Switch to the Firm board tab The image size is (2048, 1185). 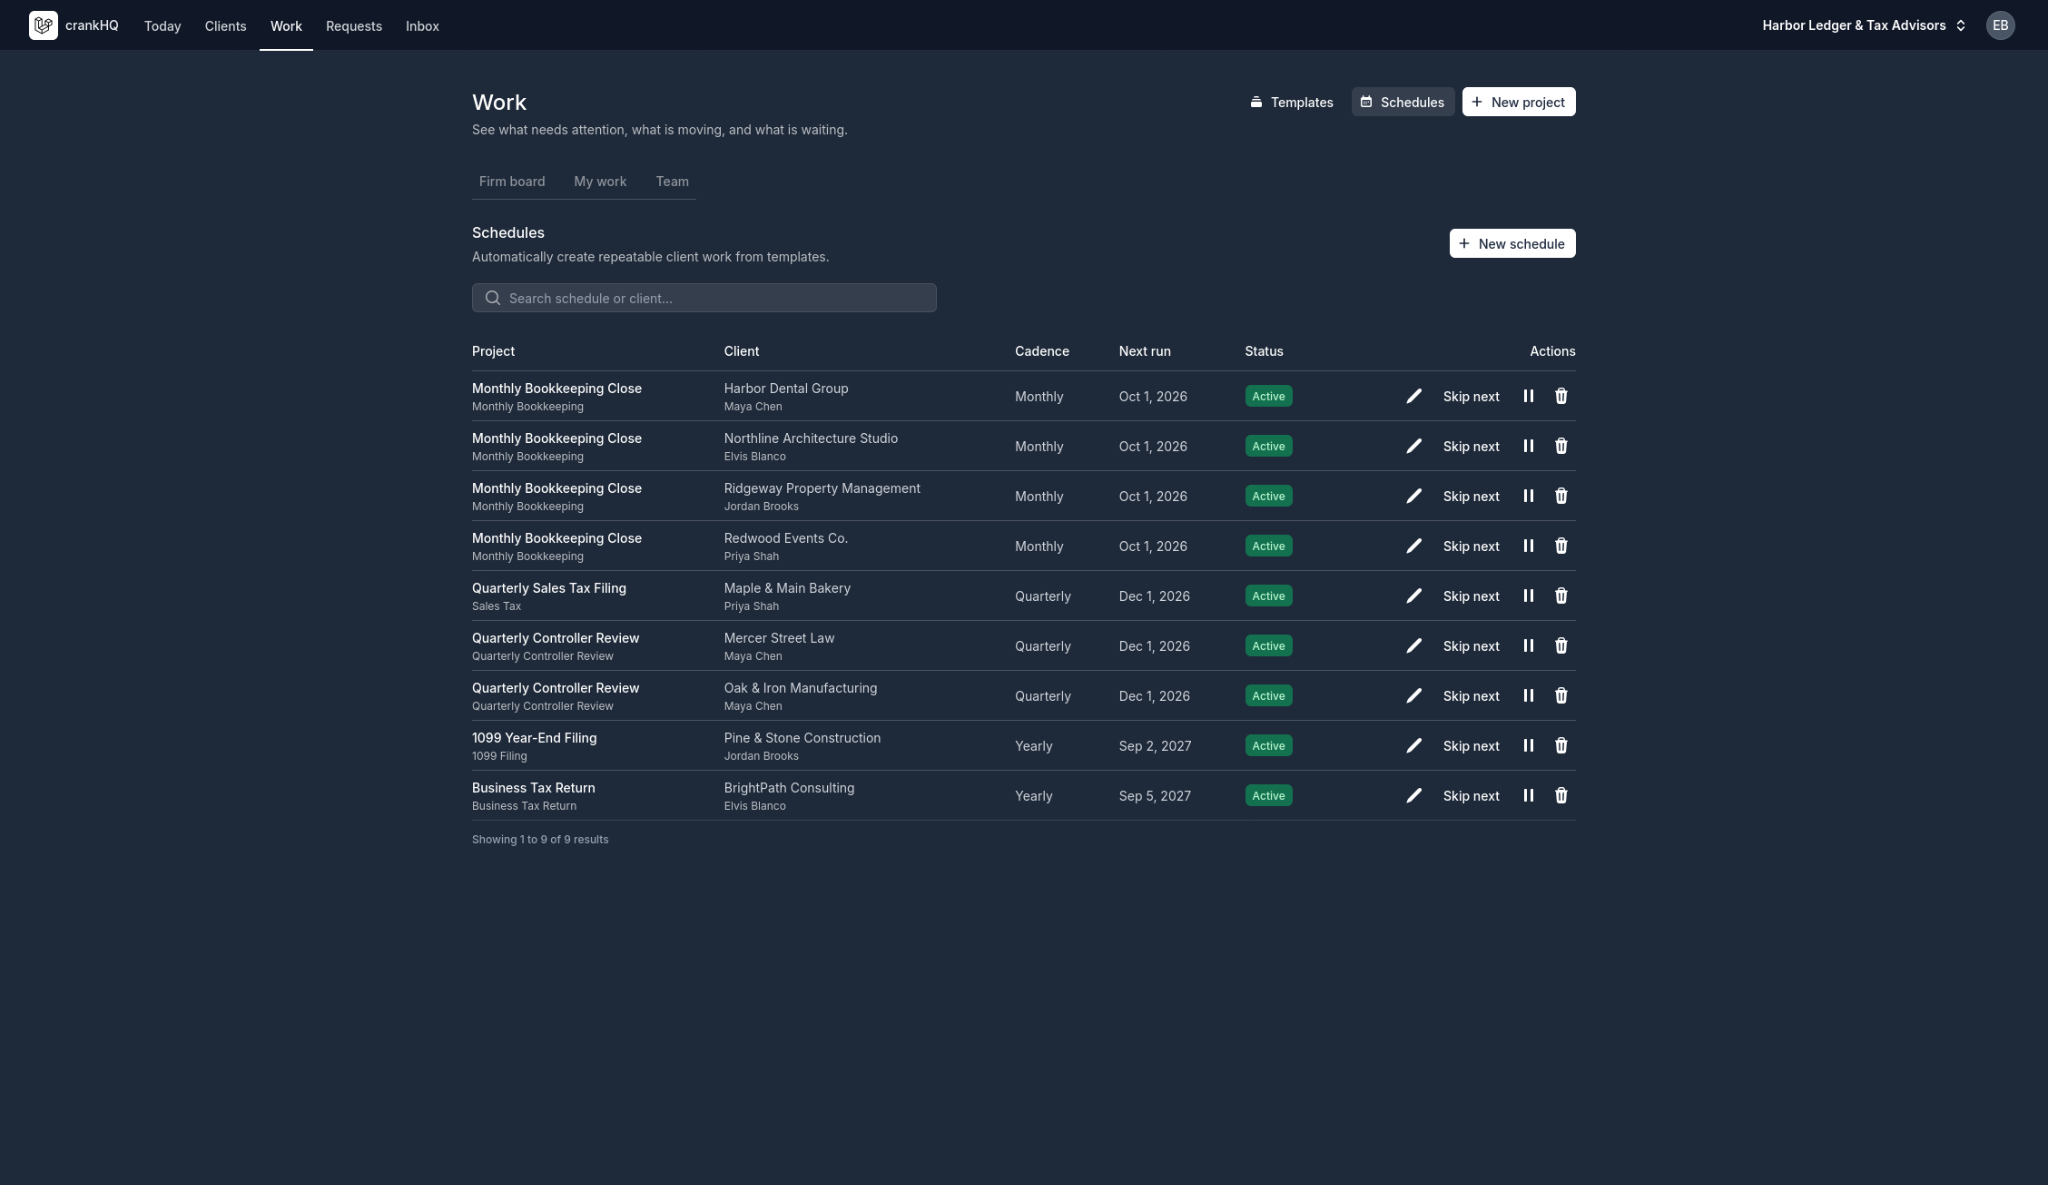click(x=512, y=181)
